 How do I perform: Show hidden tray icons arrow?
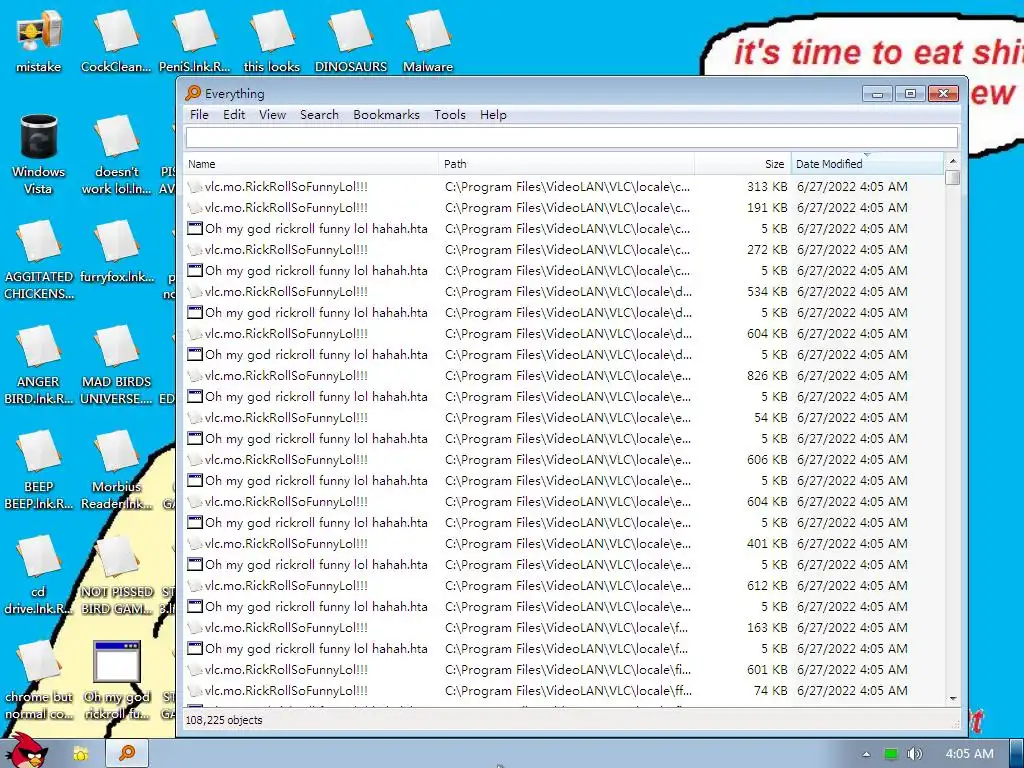click(866, 754)
